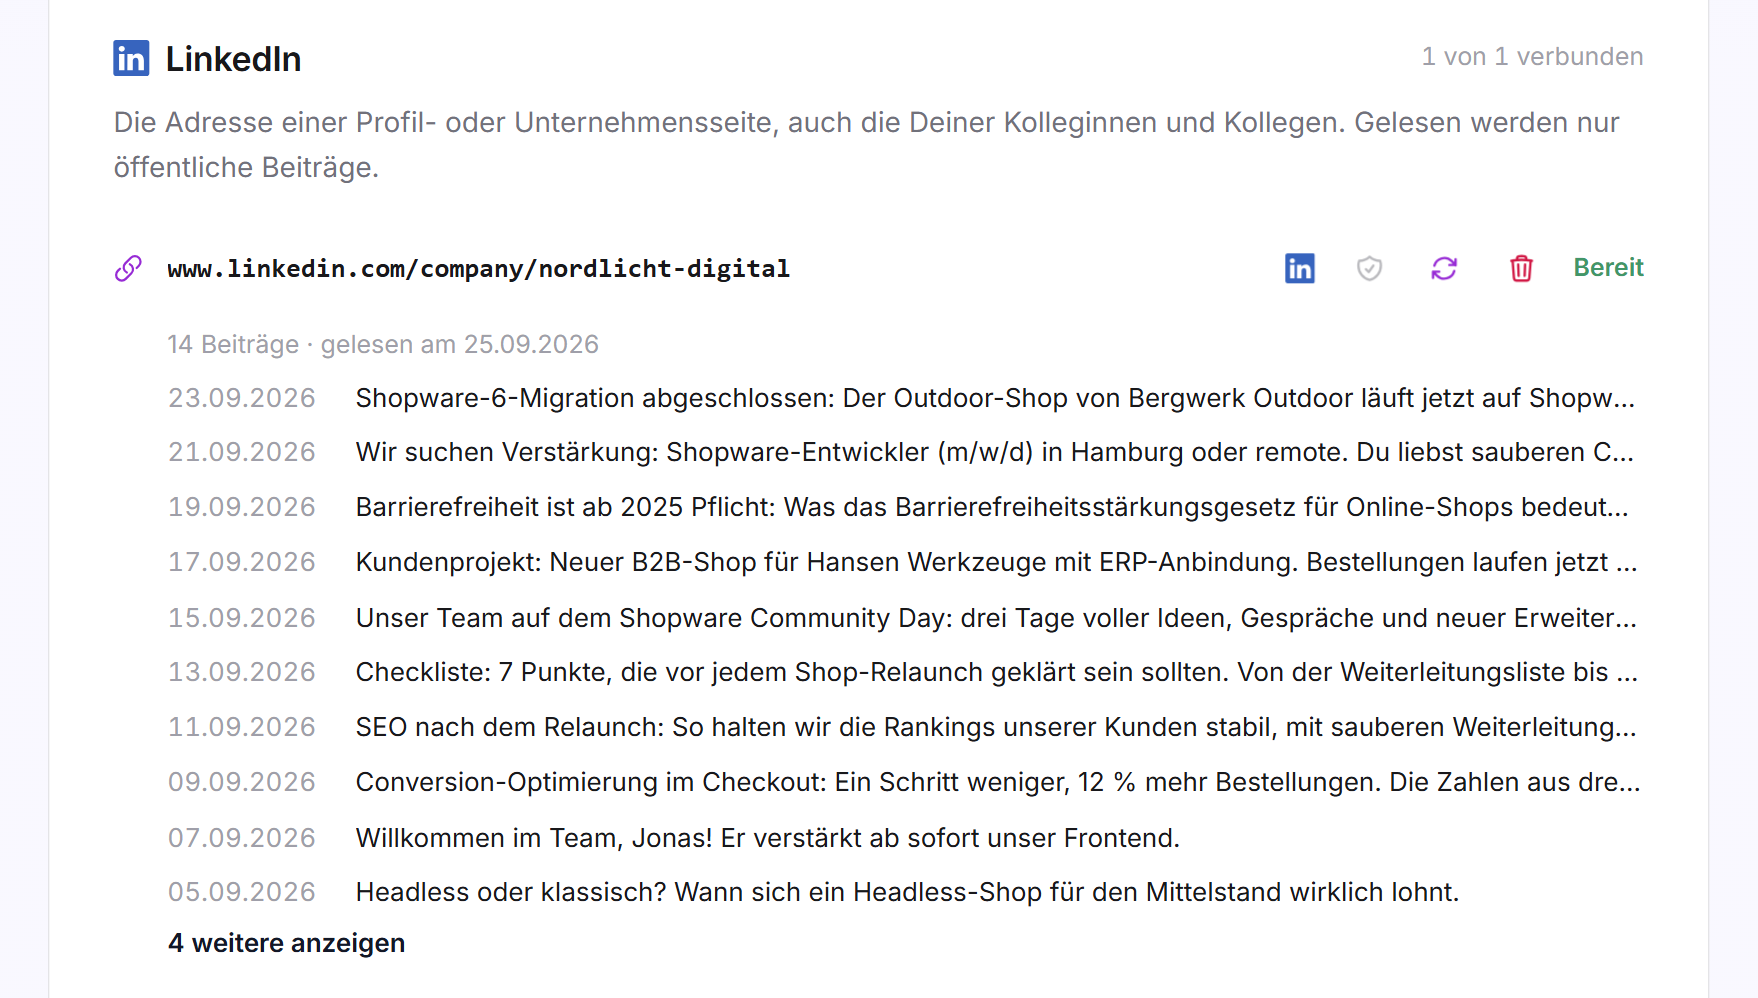The image size is (1758, 998).
Task: Click the date 23.09.2026
Action: click(x=242, y=398)
